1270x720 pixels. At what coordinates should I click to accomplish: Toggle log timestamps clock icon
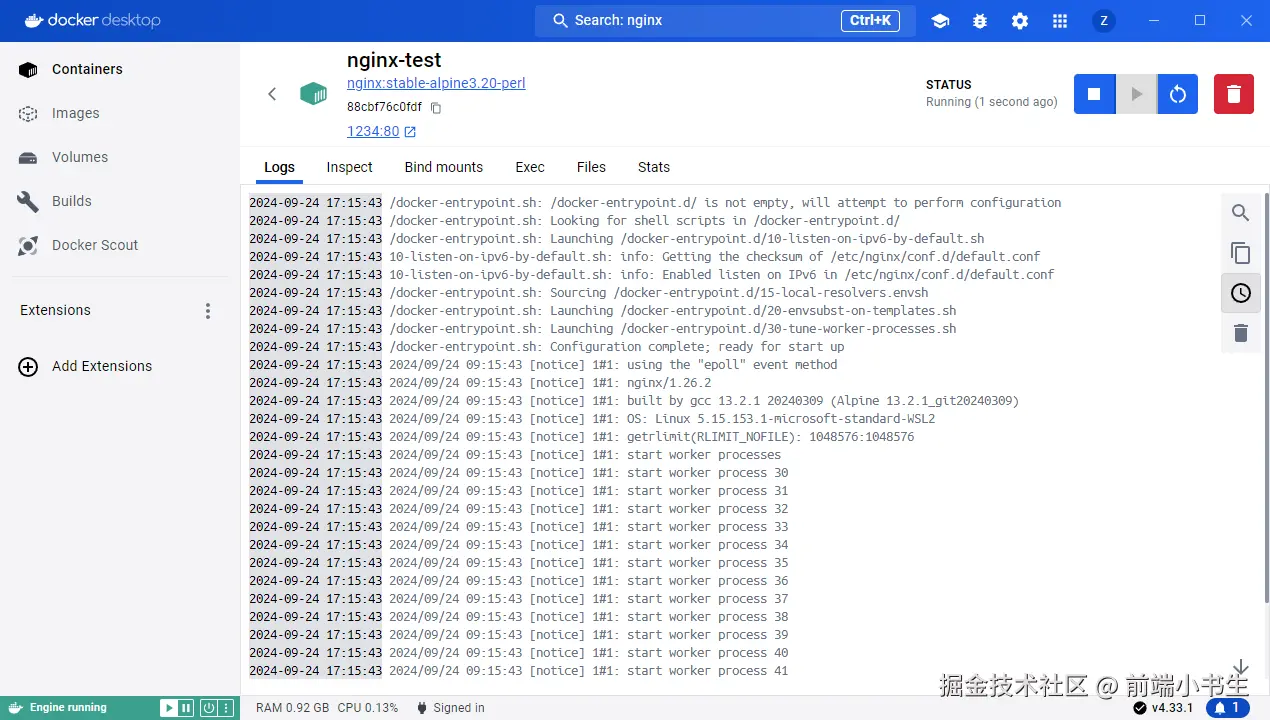coord(1241,293)
